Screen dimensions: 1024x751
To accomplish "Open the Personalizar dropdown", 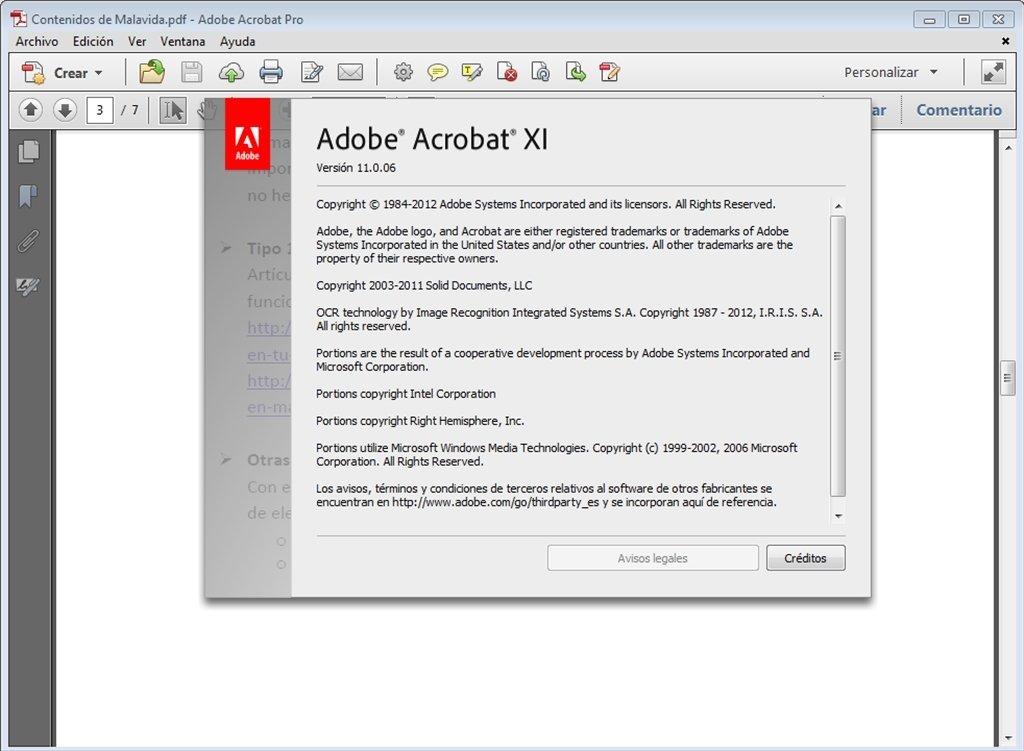I will 891,72.
